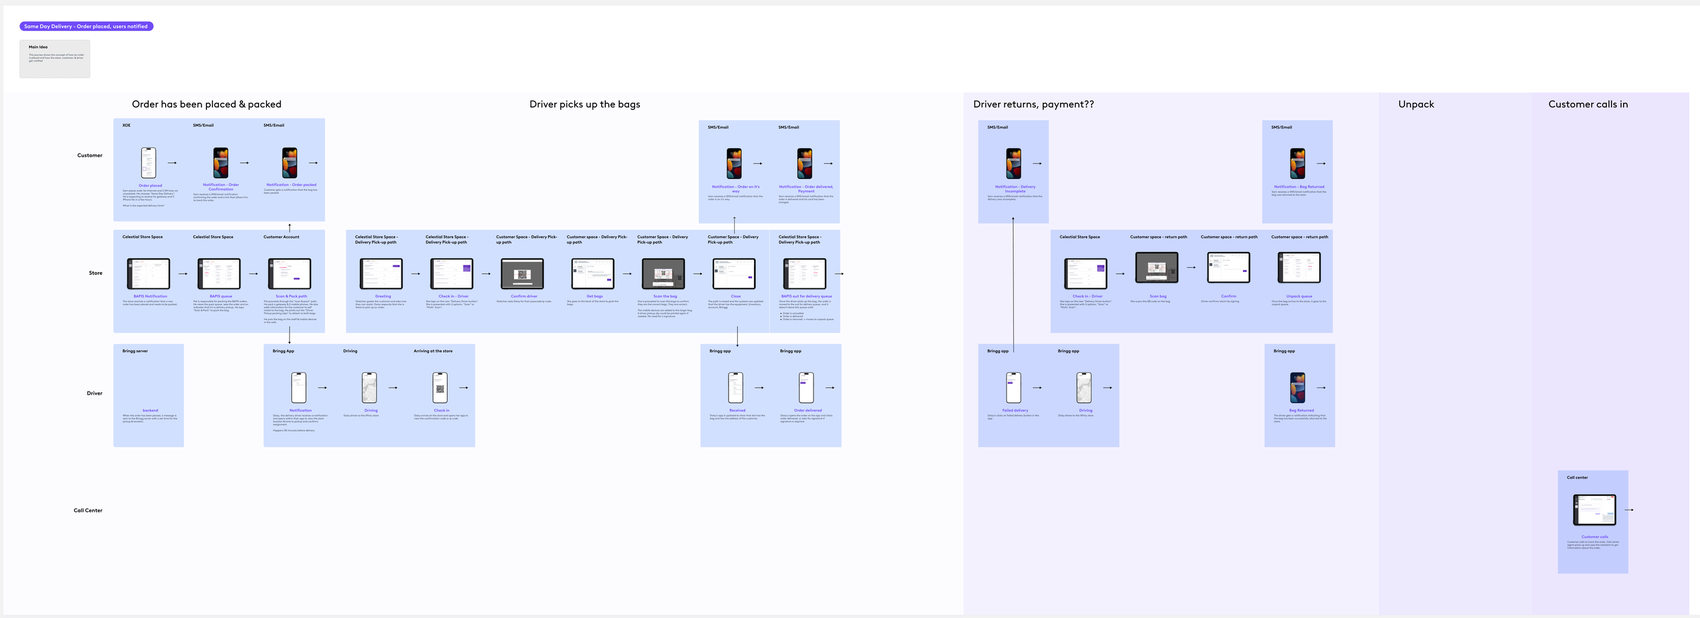The image size is (1700, 618).
Task: Select the 'Customer Account' column label
Action: coord(281,237)
